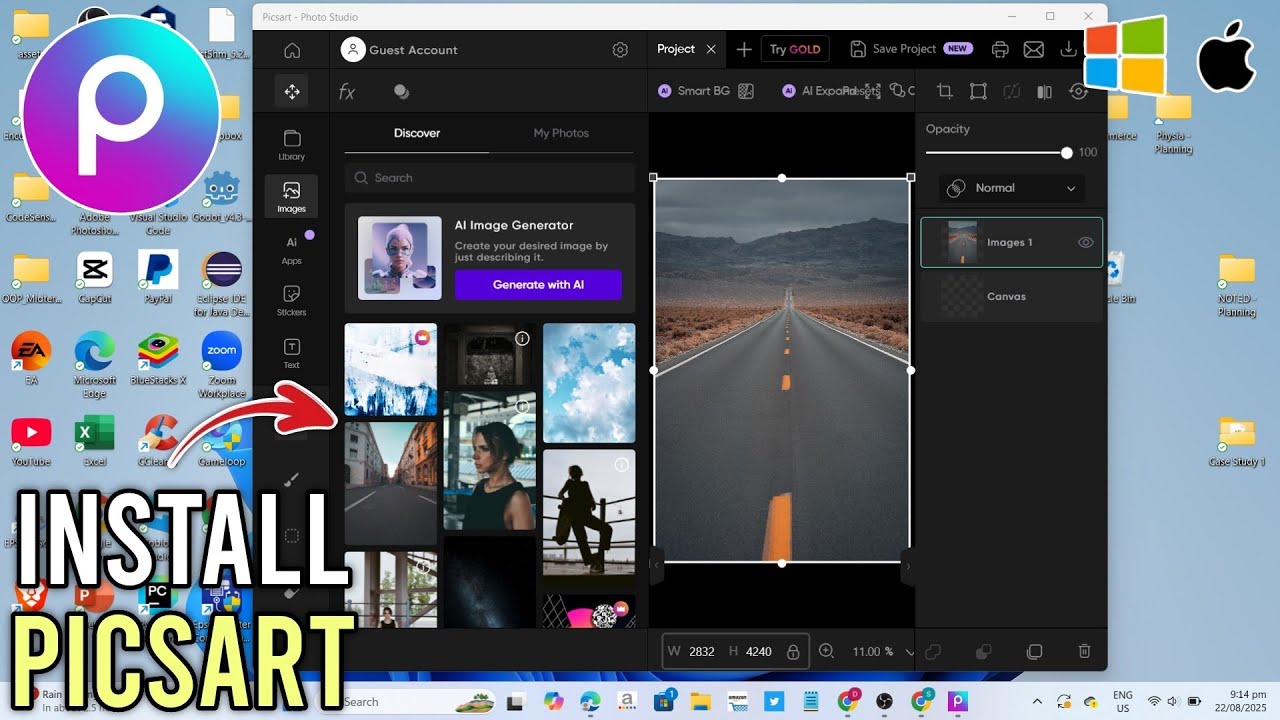Open the AI Apps section
Screen dimensions: 1280x720
coord(292,249)
